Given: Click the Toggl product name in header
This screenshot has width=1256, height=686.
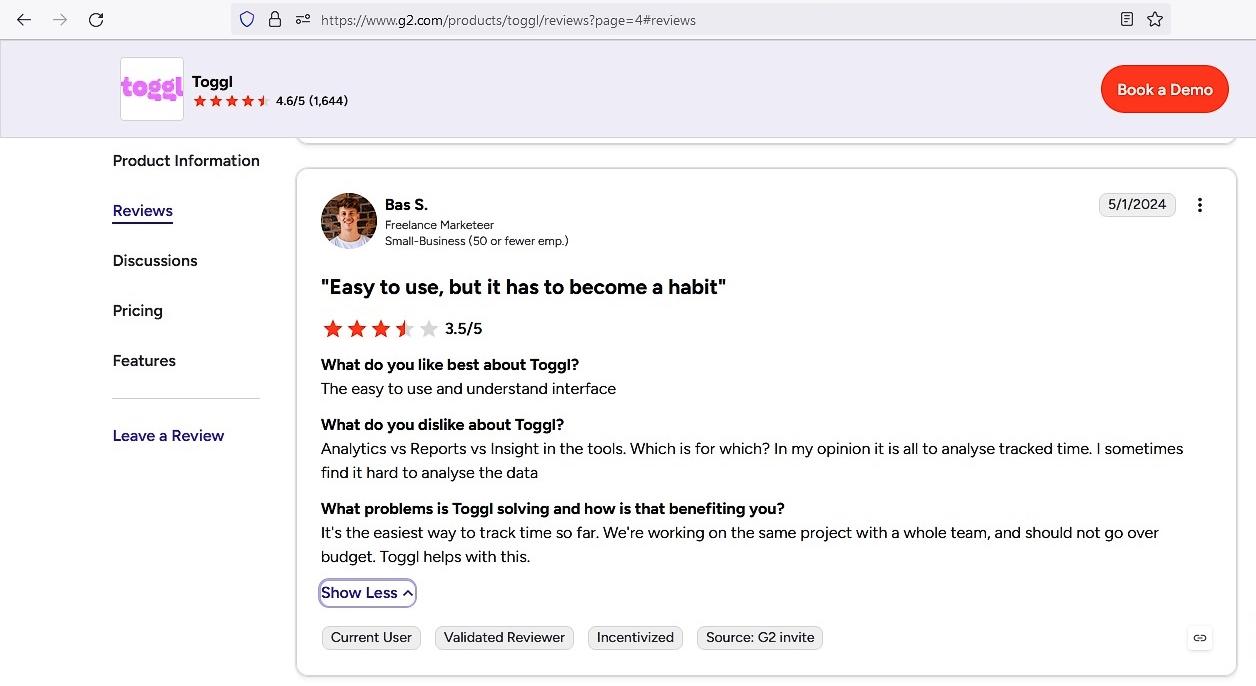Looking at the screenshot, I should pos(212,82).
